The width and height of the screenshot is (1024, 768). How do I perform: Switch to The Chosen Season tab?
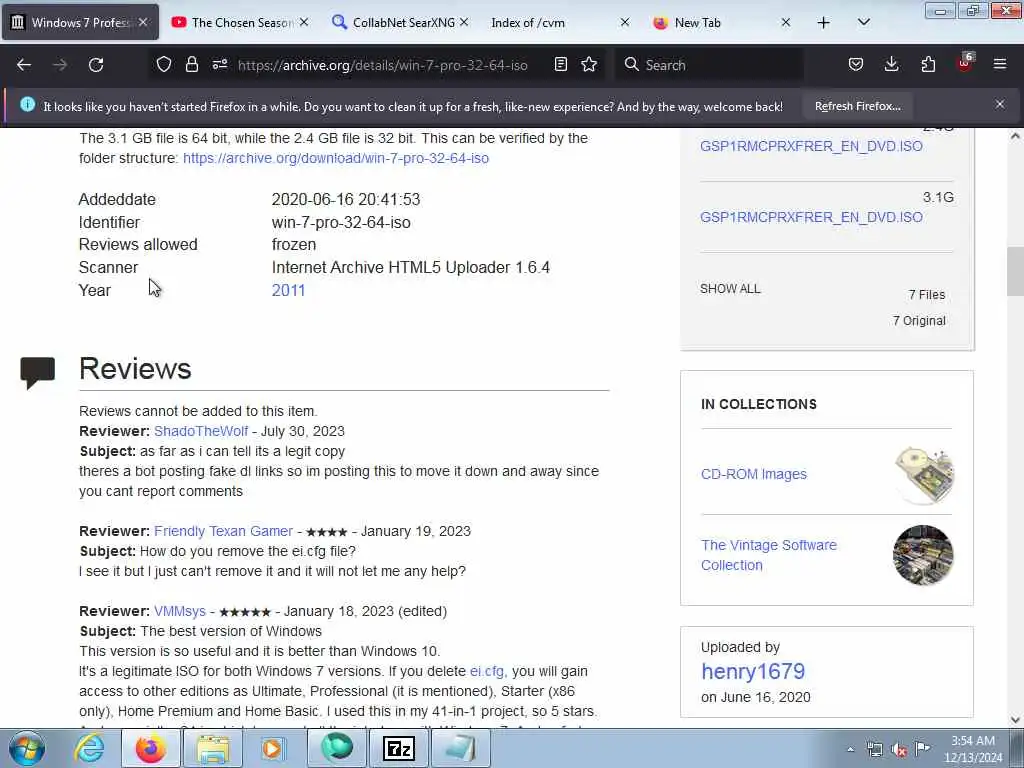[x=232, y=22]
